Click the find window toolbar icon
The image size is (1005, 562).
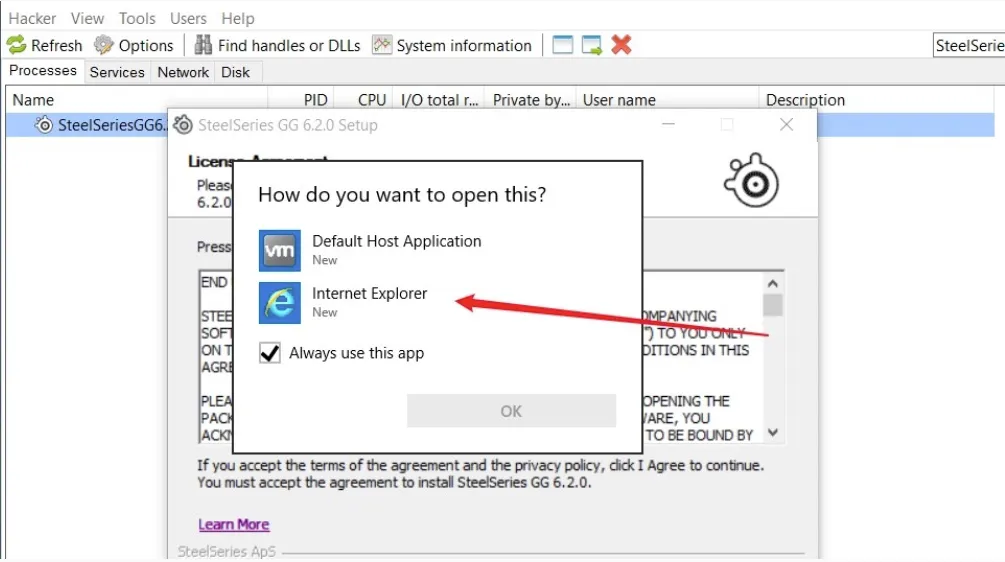point(562,45)
